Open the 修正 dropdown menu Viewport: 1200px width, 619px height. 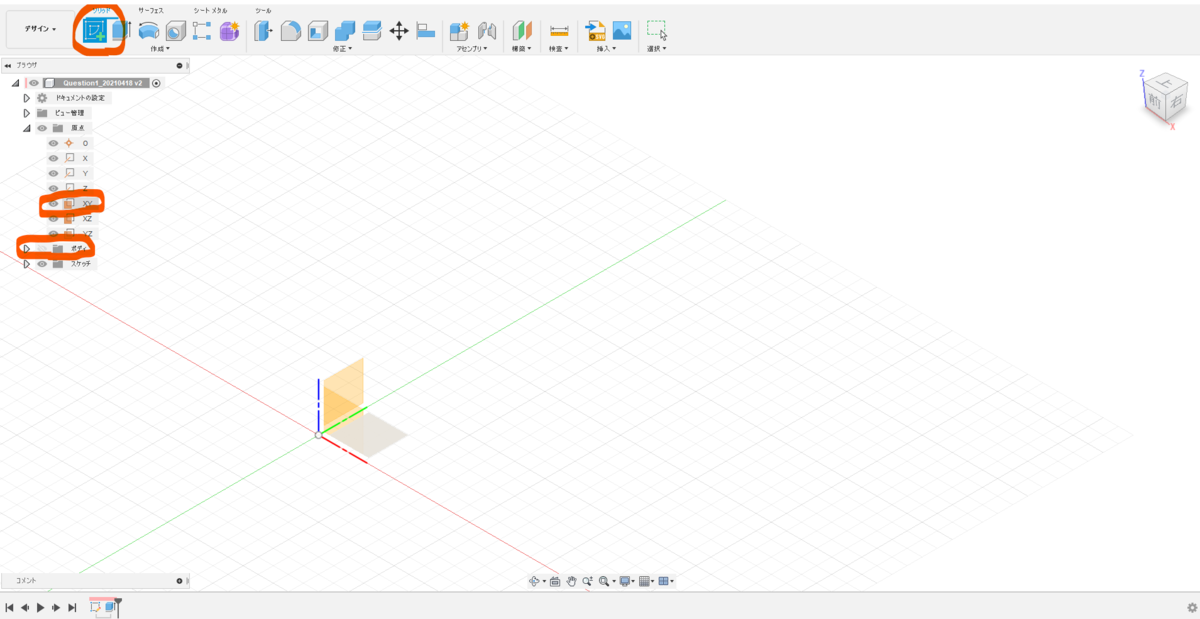pyautogui.click(x=343, y=48)
